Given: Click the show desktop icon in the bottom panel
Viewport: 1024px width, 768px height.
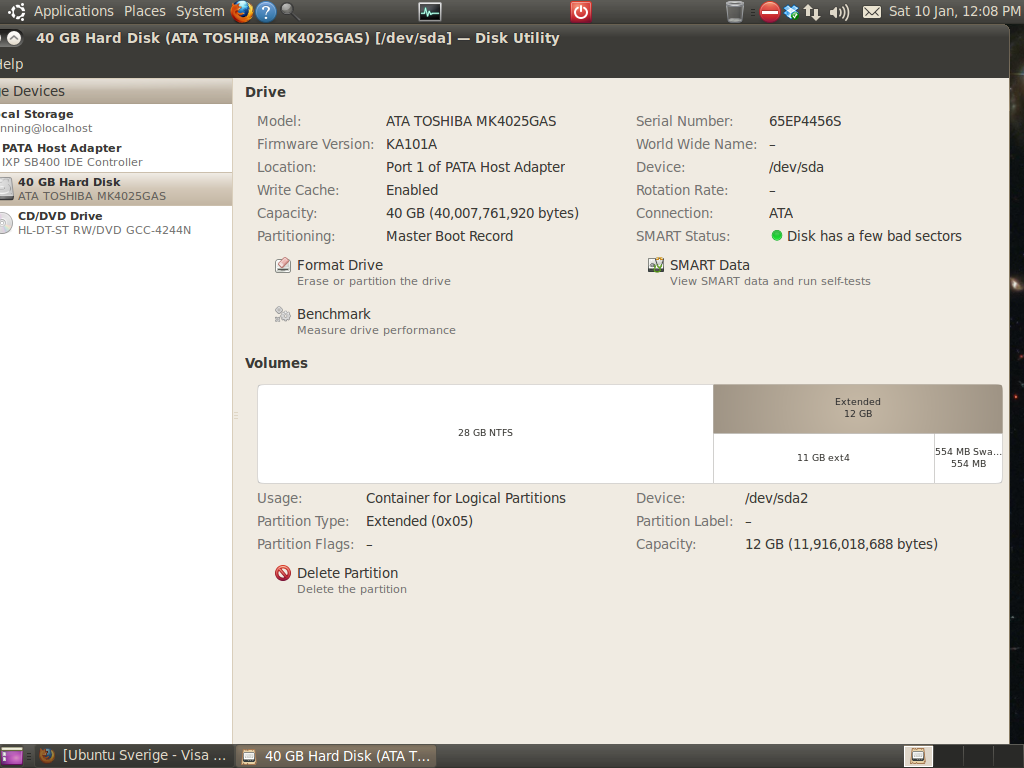Looking at the screenshot, I should (x=12, y=756).
